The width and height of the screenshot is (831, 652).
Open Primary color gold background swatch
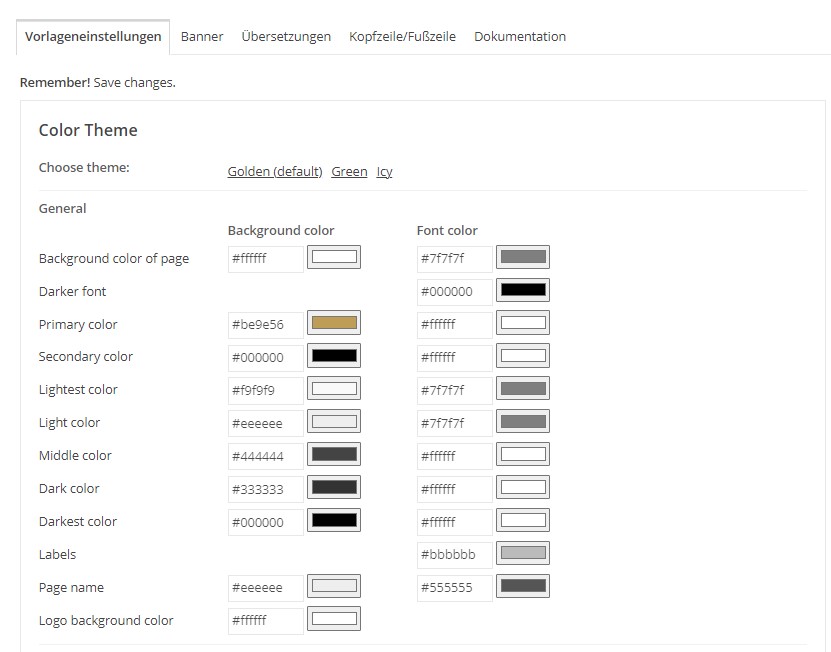tap(334, 323)
